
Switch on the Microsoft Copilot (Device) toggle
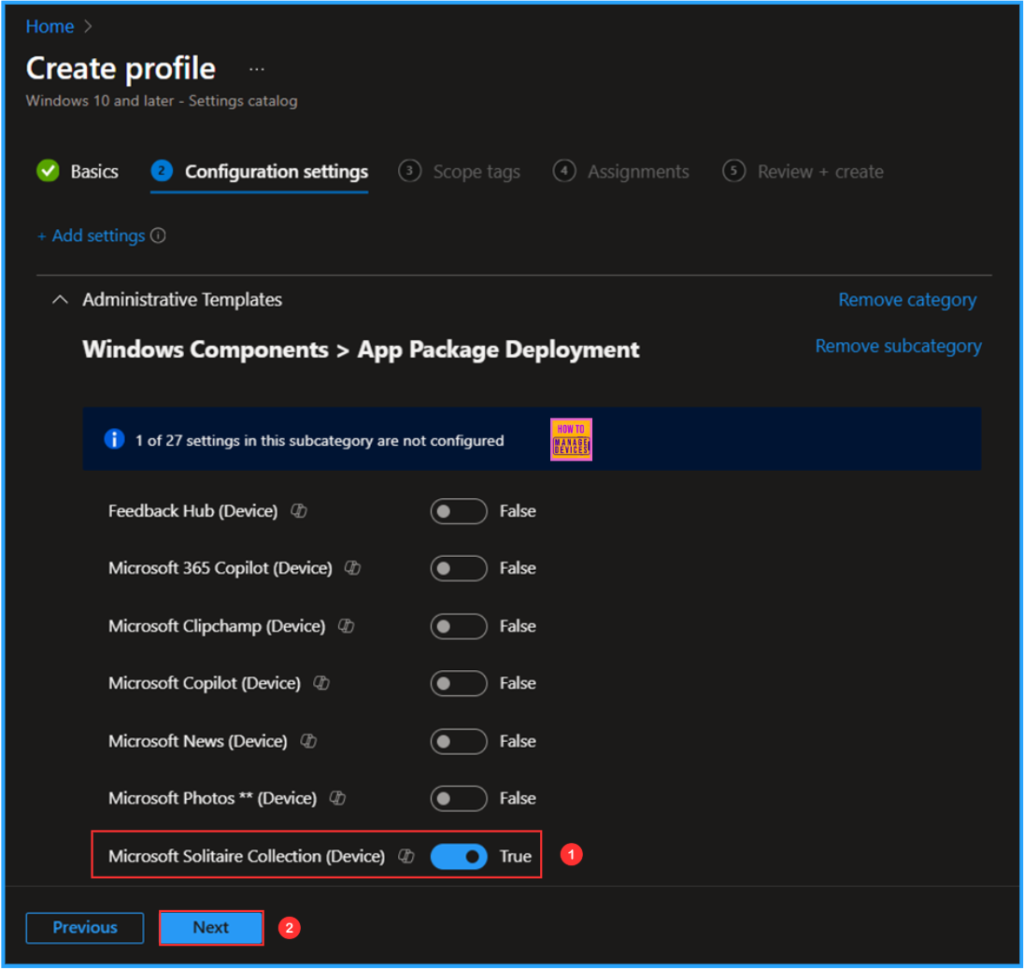click(x=458, y=683)
